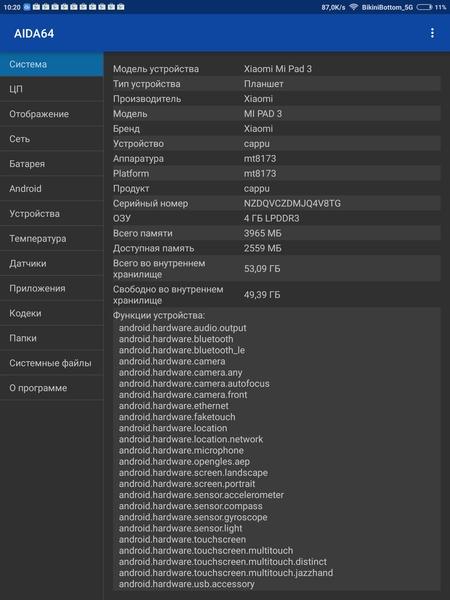Select android.hardware.microphone entry
The height and width of the screenshot is (600, 450).
click(181, 450)
